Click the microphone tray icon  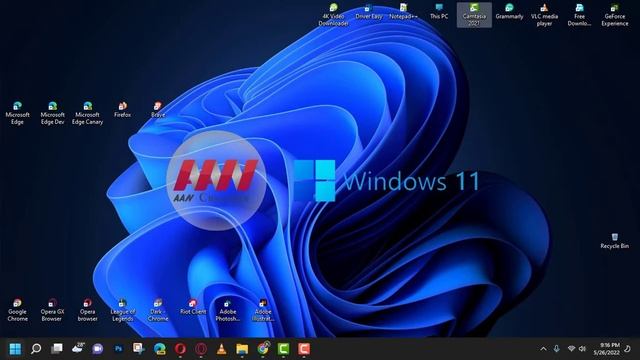556,349
